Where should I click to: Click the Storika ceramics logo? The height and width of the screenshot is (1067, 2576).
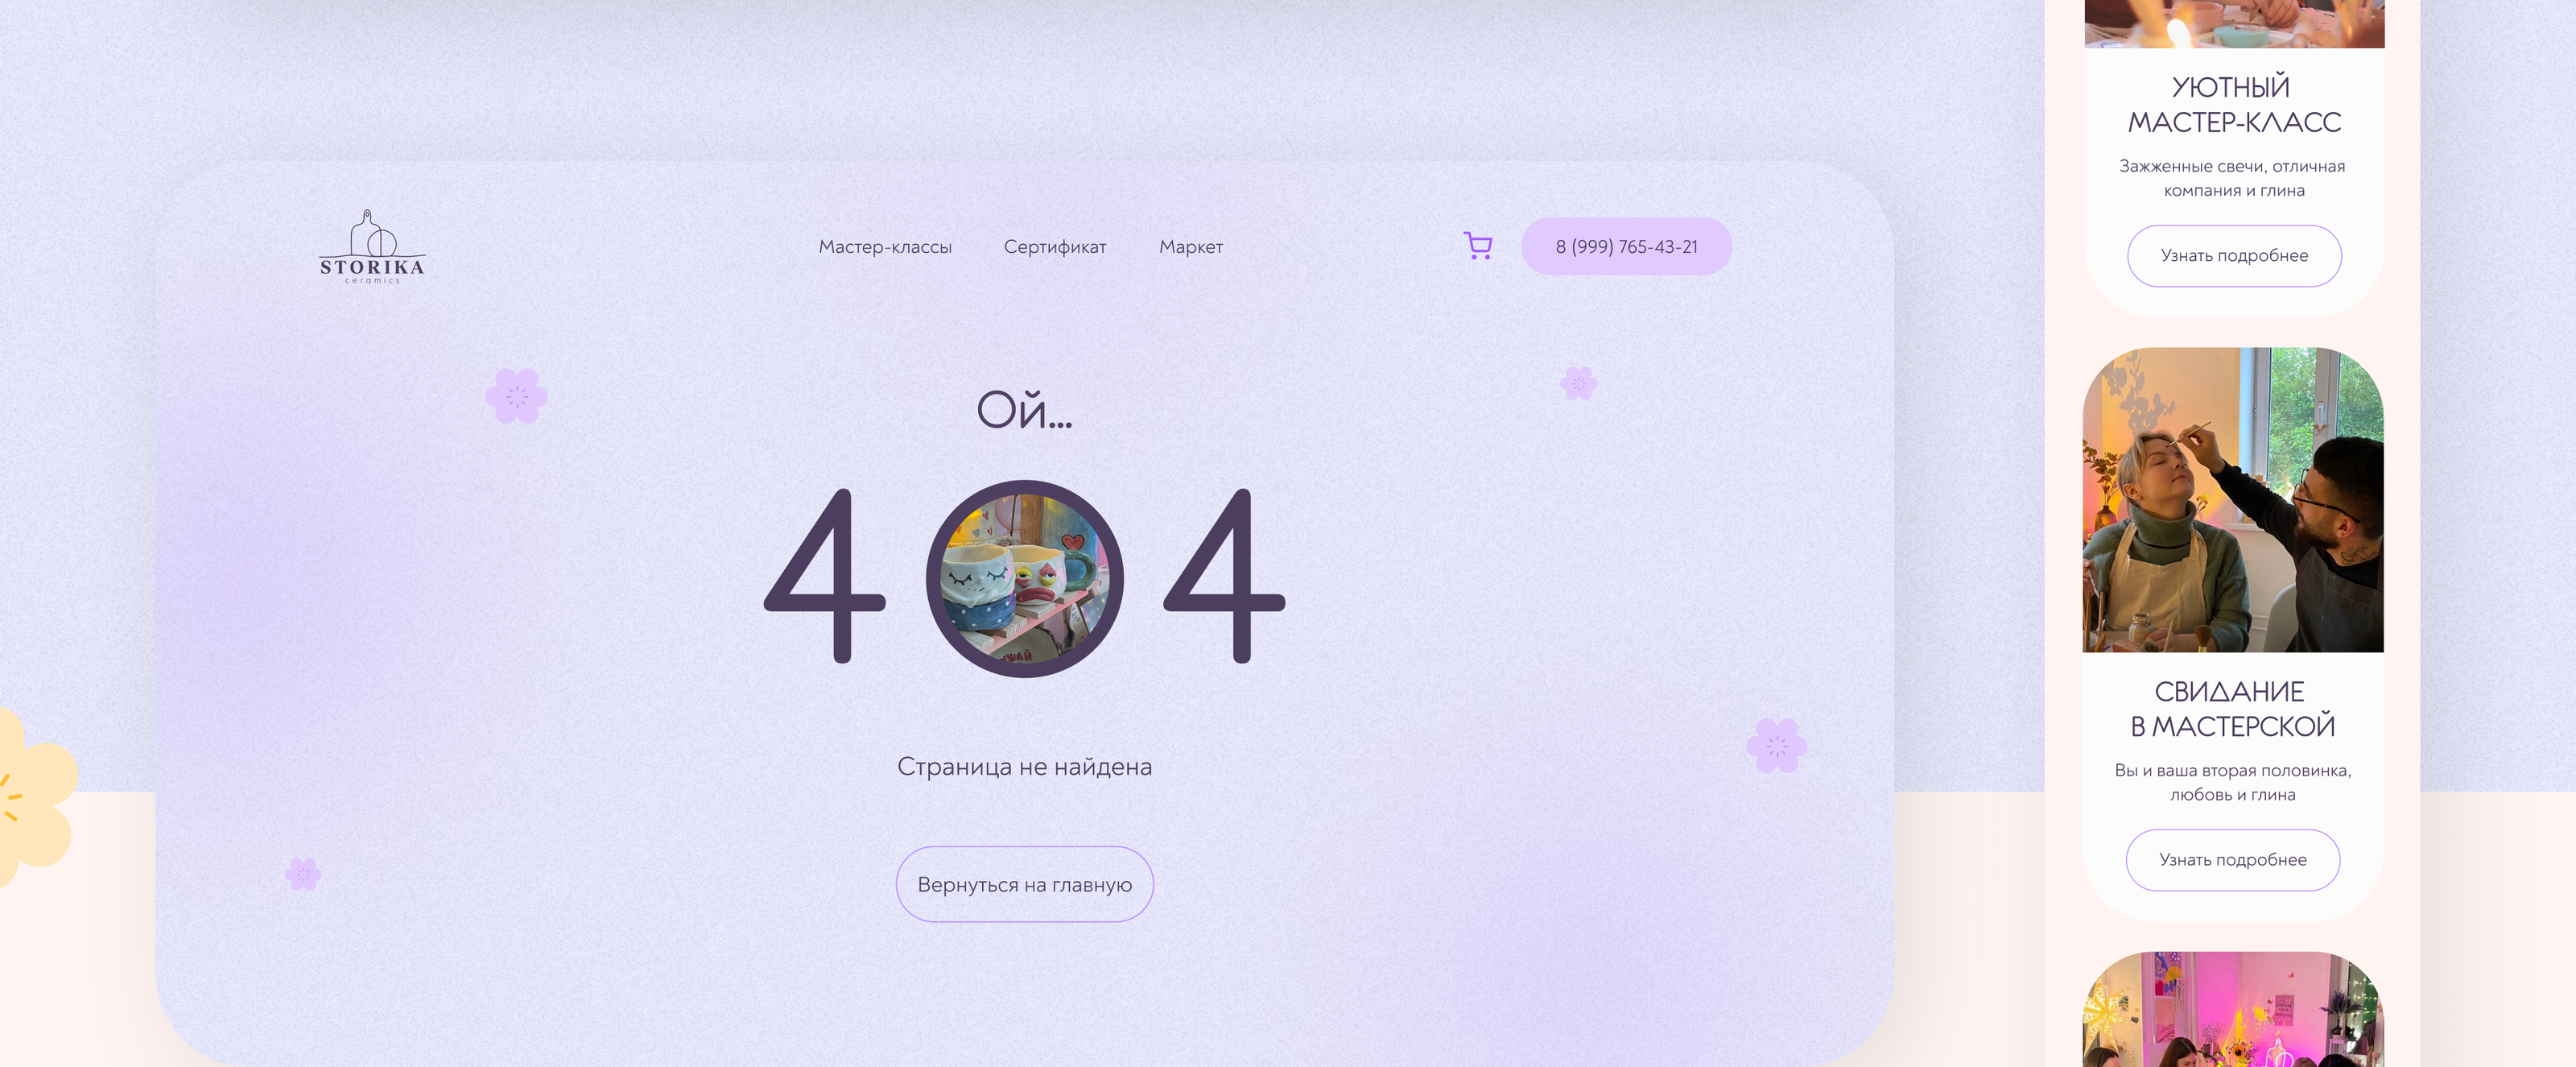pyautogui.click(x=372, y=247)
